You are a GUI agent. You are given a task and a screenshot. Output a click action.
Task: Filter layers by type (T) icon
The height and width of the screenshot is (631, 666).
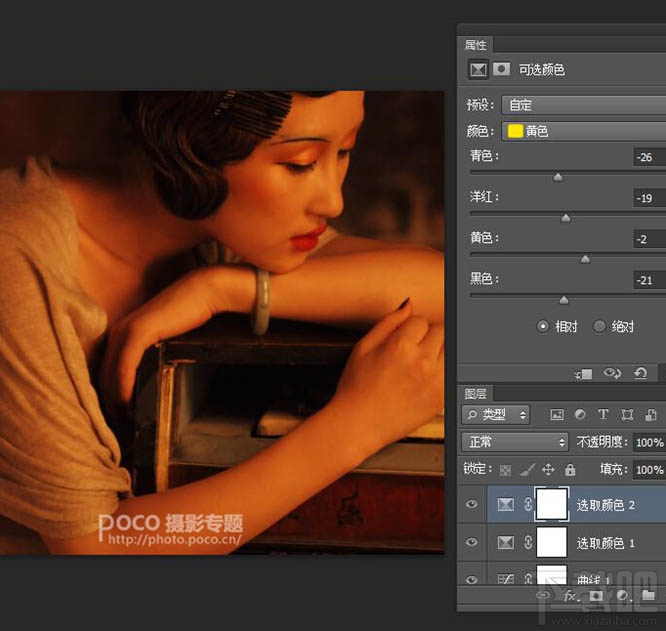[603, 414]
